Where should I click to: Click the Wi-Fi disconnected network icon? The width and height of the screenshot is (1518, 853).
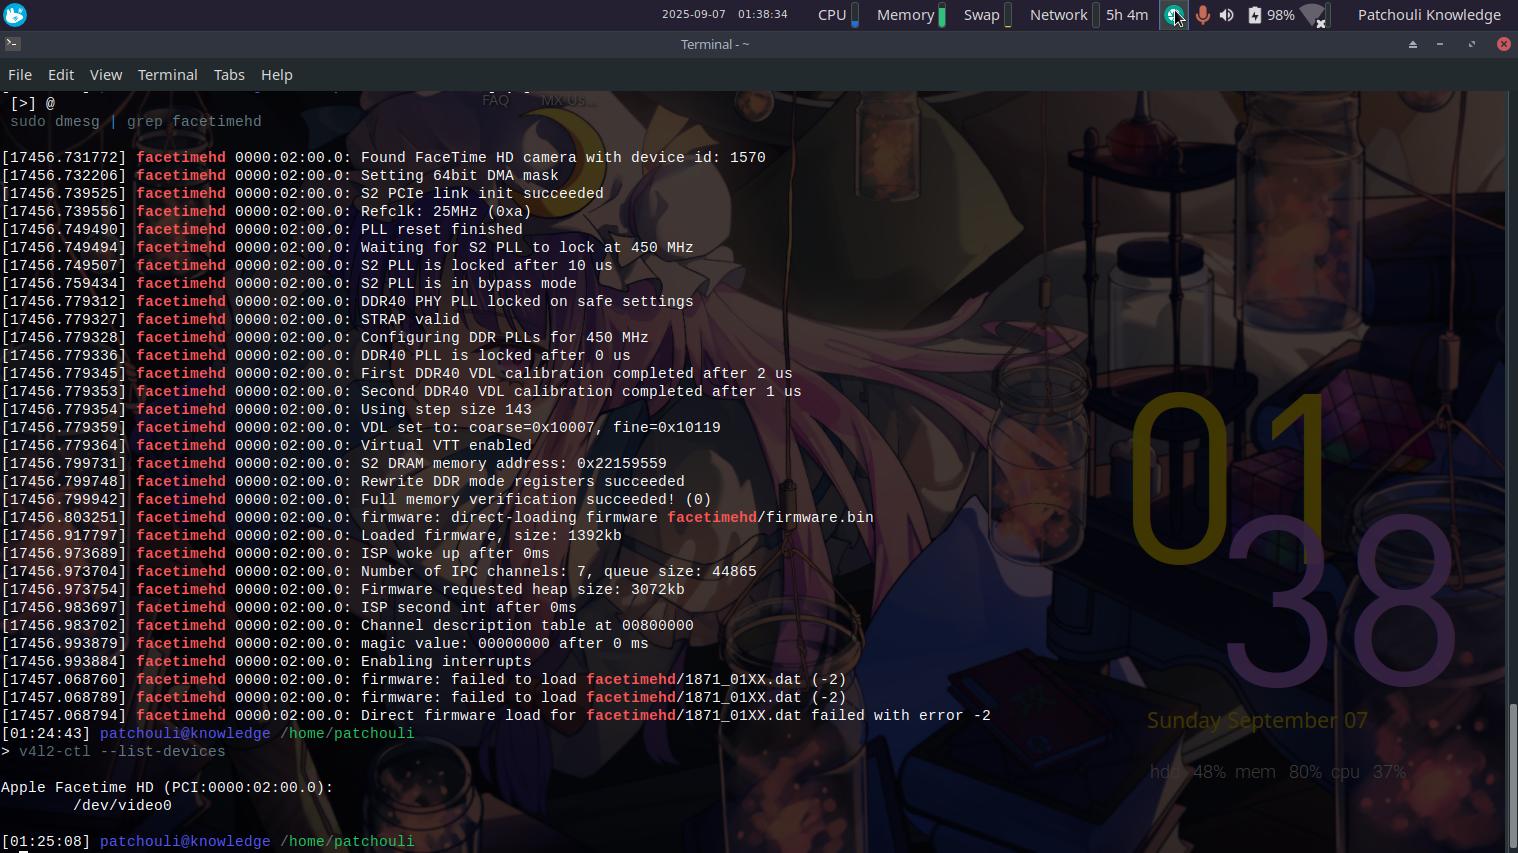pos(1313,15)
